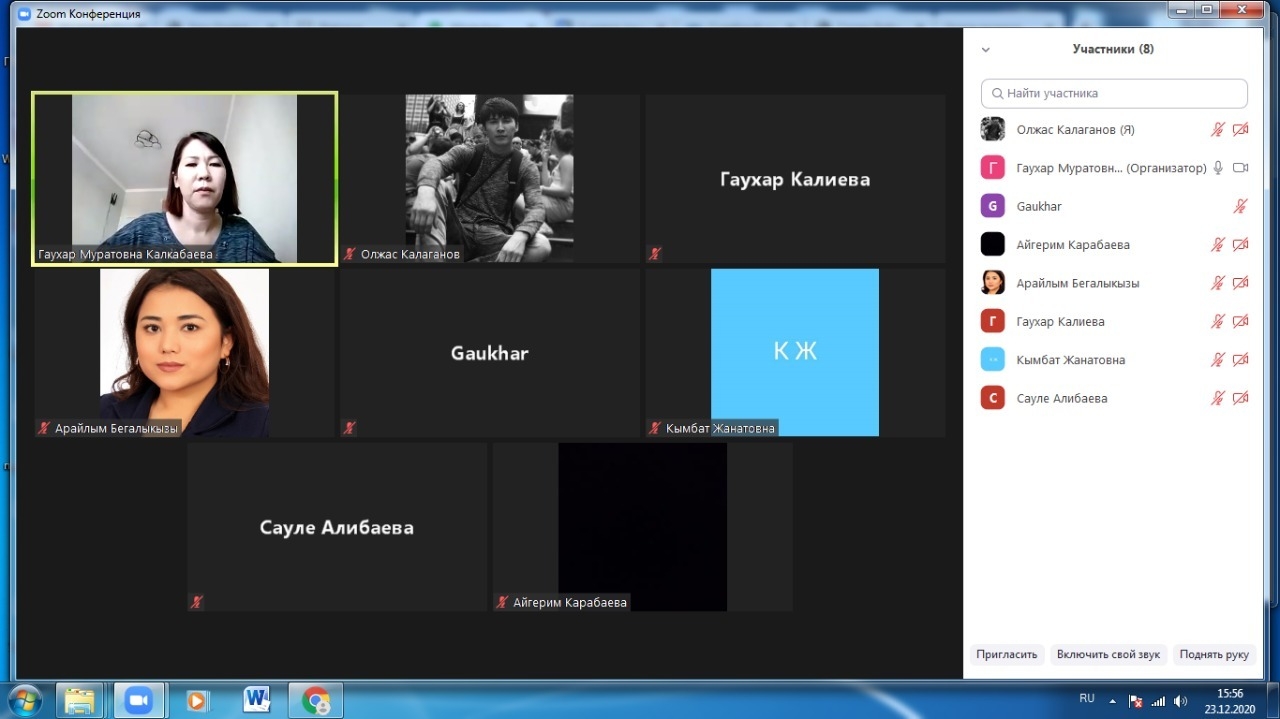Select Олжас Калаганов (Я) in participants list
Viewport: 1280px width, 719px height.
tap(1075, 130)
